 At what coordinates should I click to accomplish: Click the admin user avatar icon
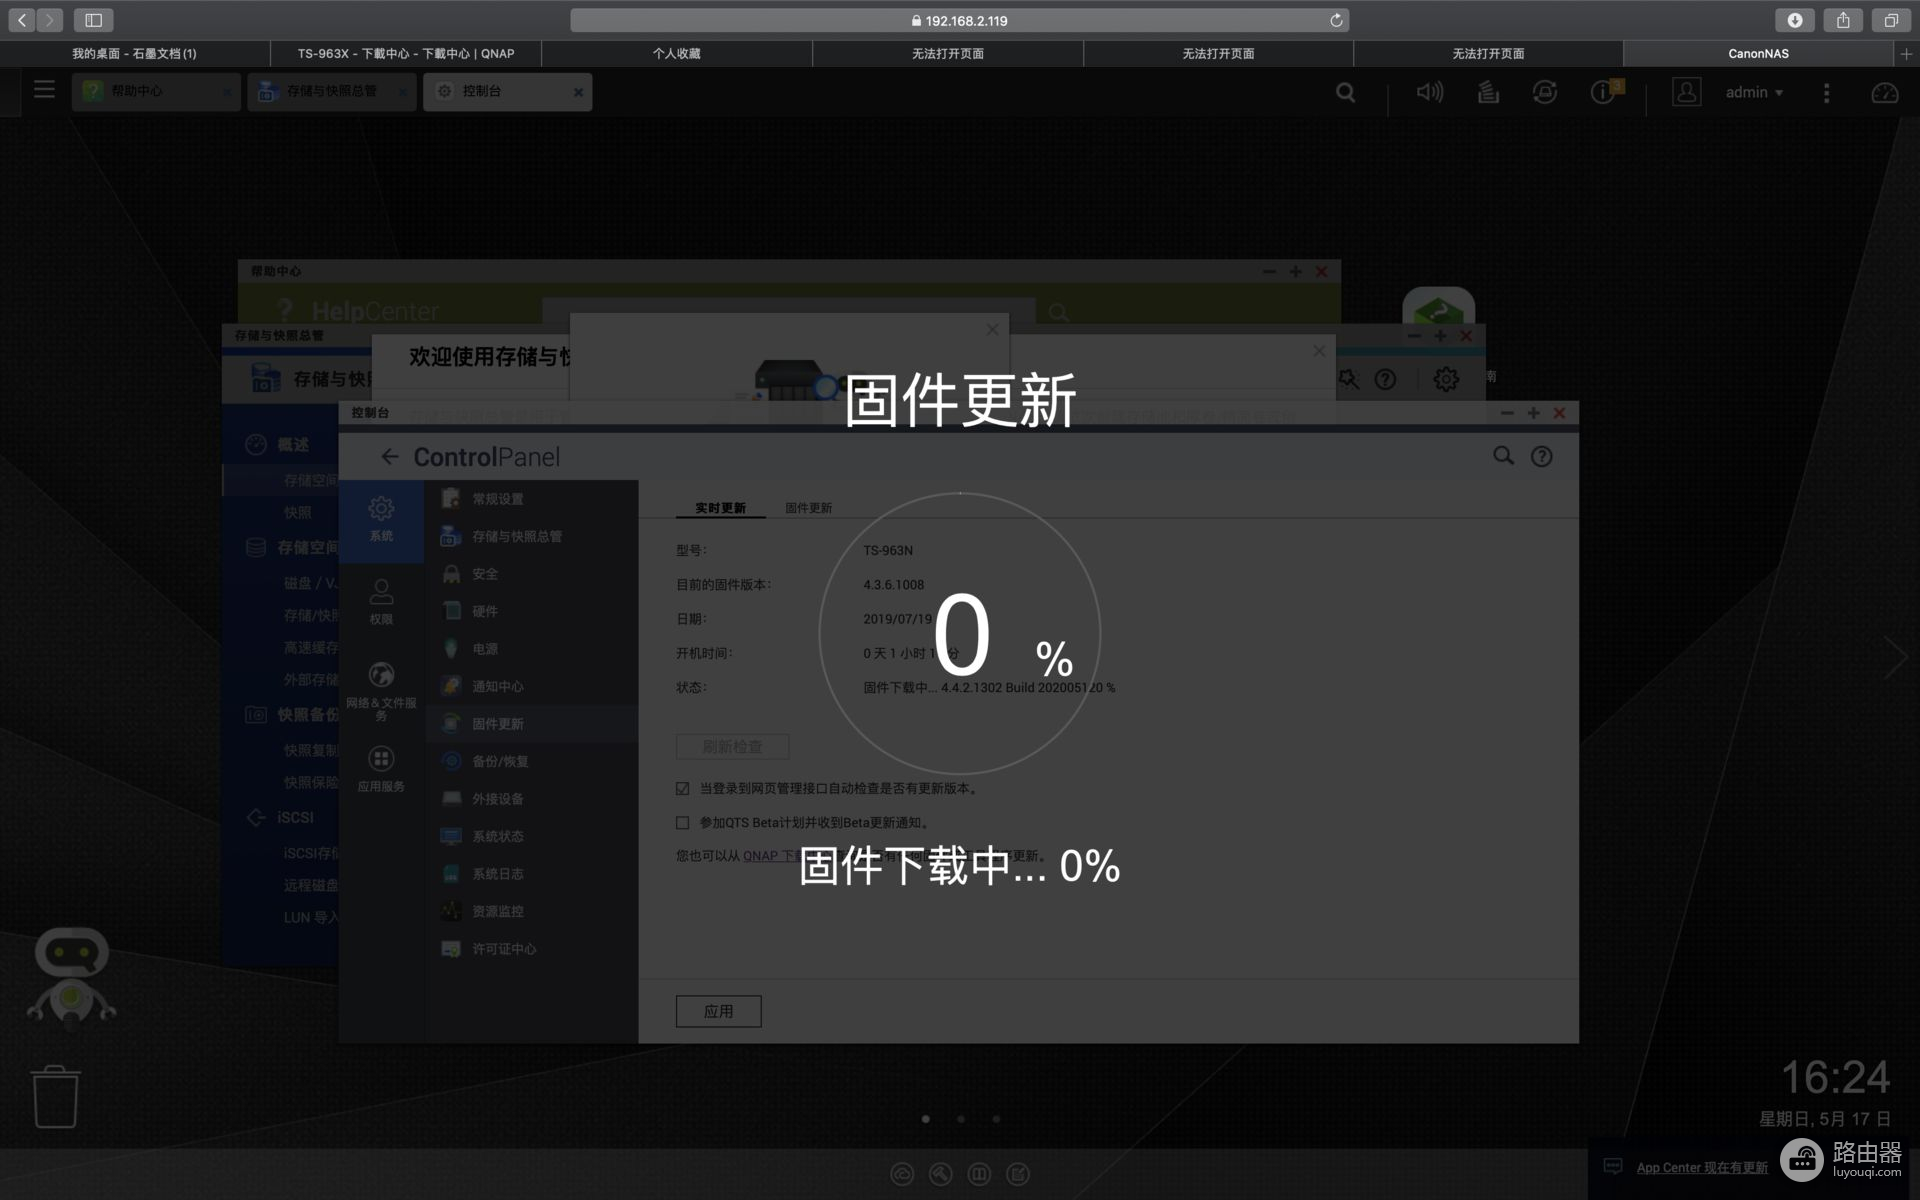tap(1687, 92)
